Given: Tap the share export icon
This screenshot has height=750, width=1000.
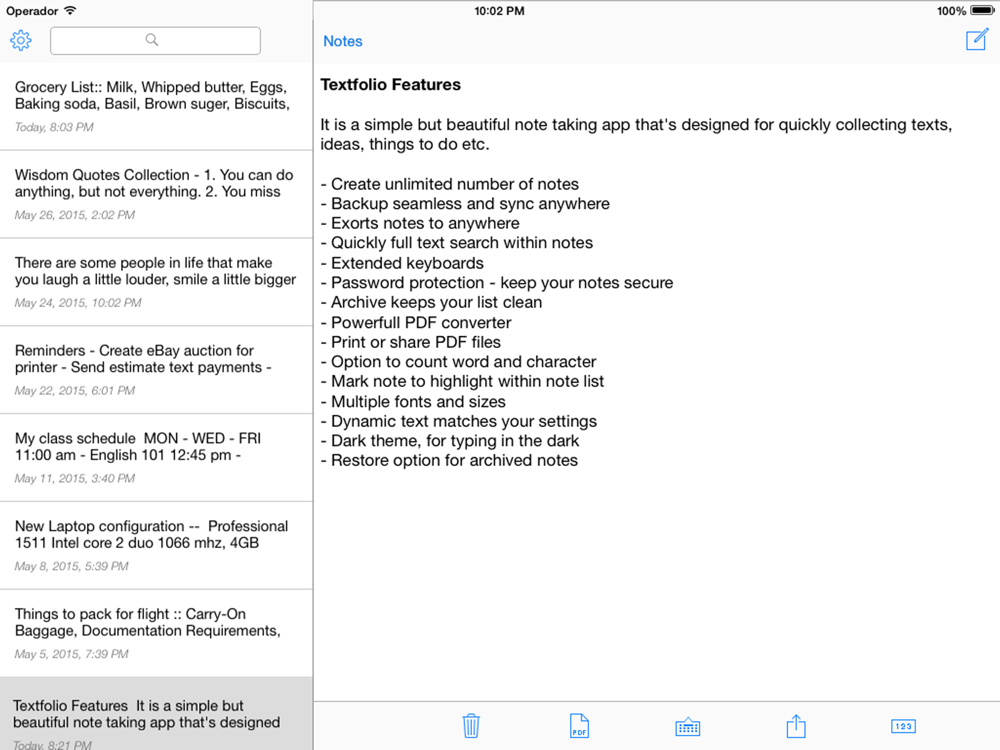Looking at the screenshot, I should [x=795, y=726].
